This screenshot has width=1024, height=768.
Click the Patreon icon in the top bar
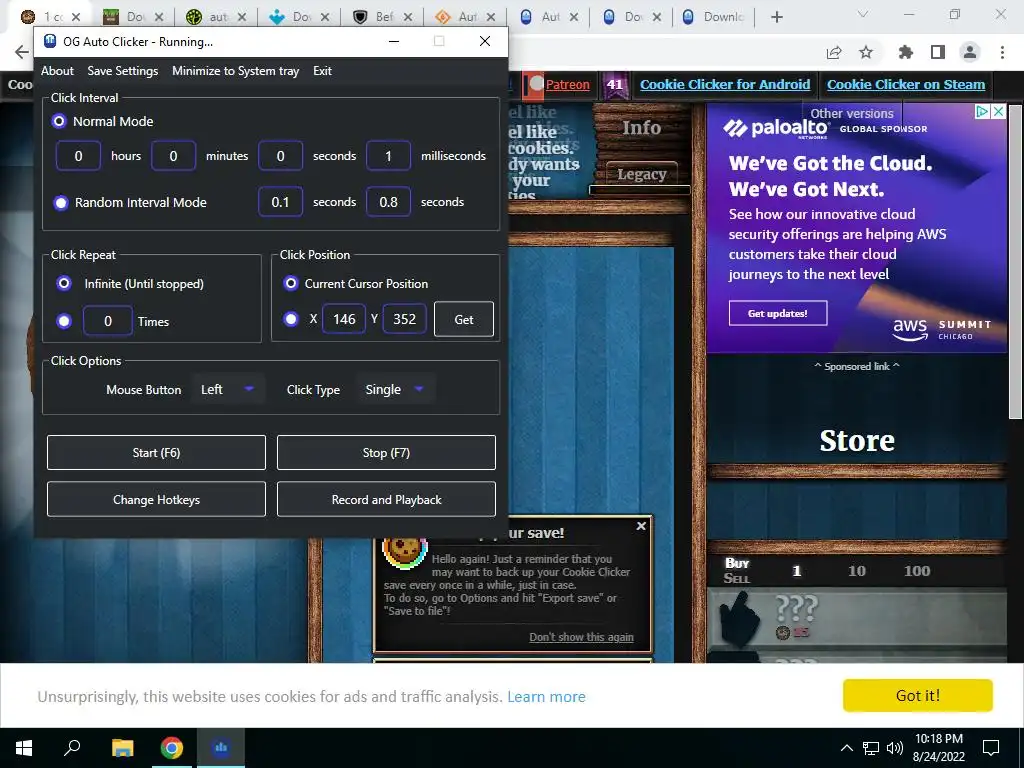(536, 84)
